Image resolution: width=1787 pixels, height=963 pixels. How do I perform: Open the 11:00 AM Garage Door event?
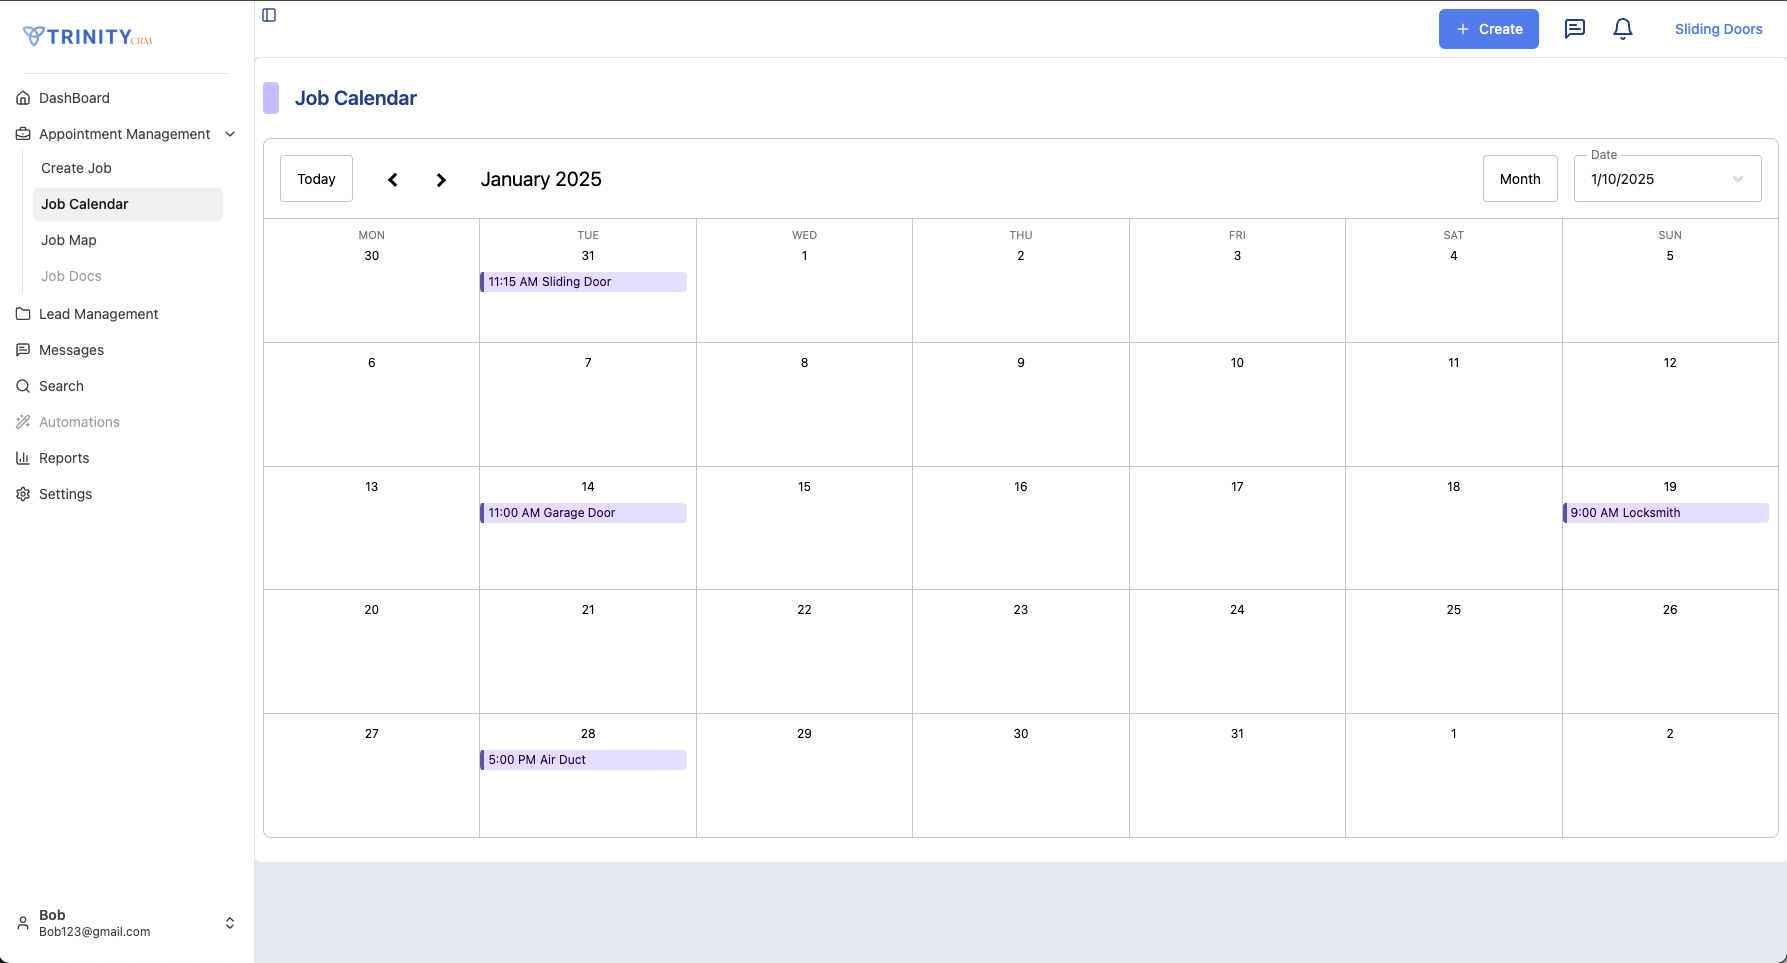pyautogui.click(x=583, y=513)
